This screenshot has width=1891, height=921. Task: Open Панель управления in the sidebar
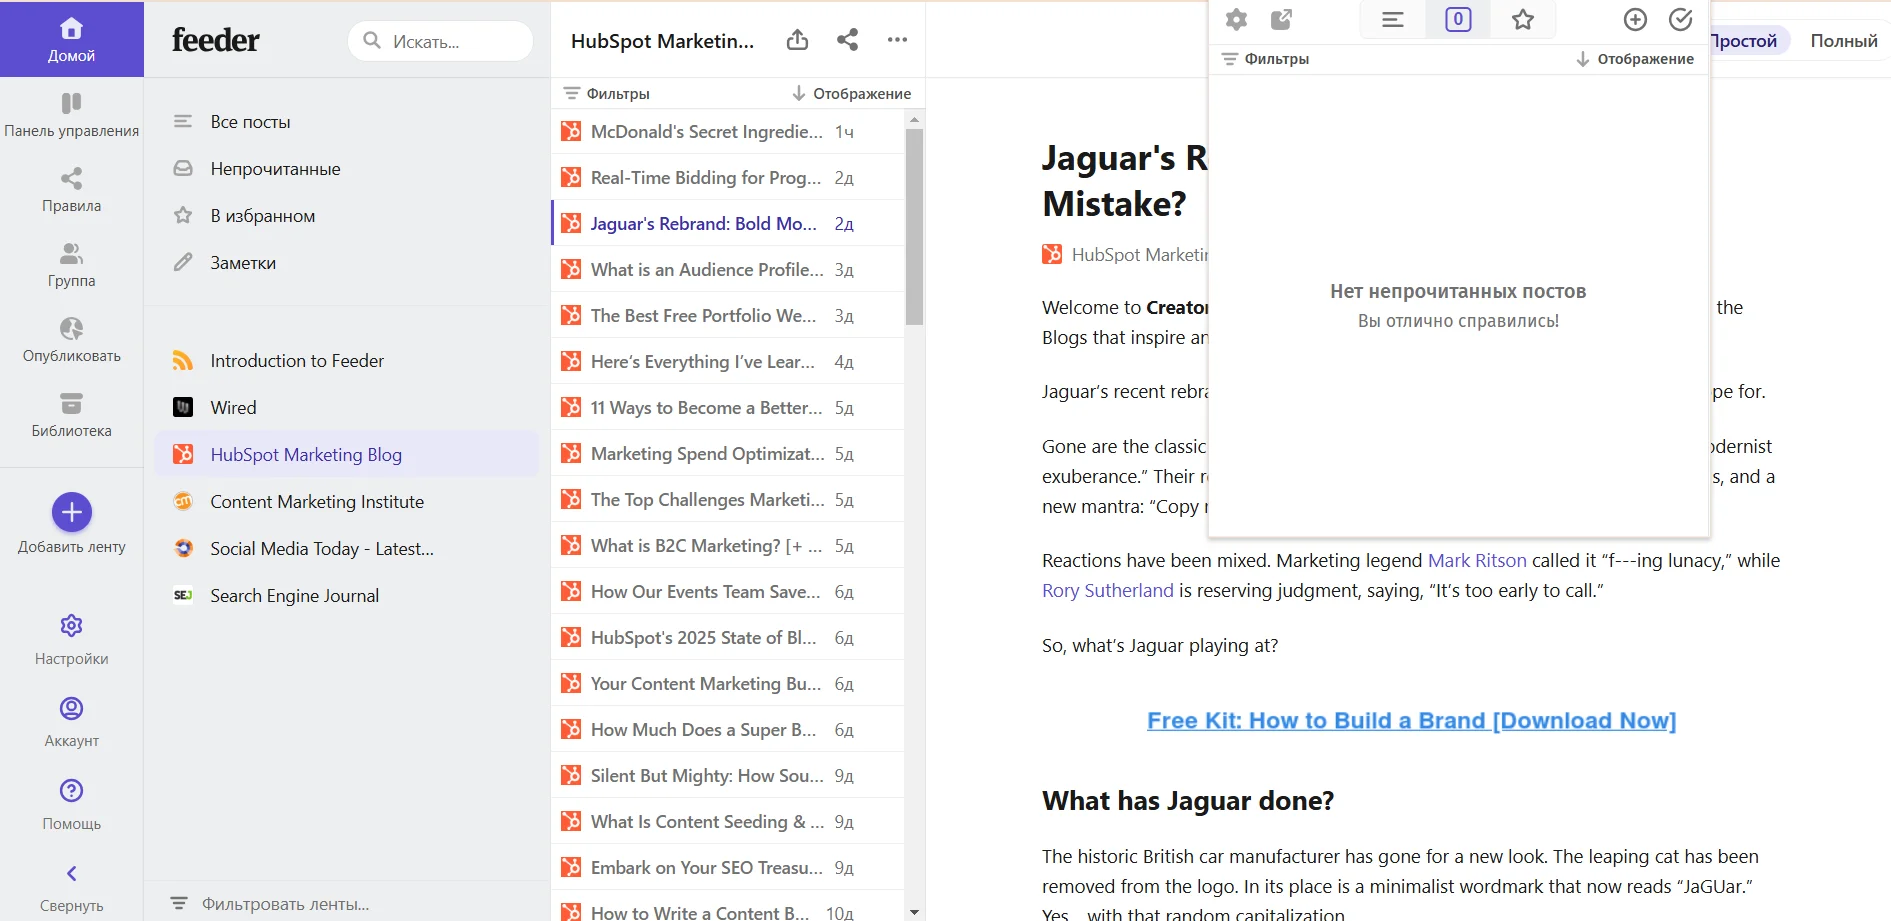pos(71,115)
